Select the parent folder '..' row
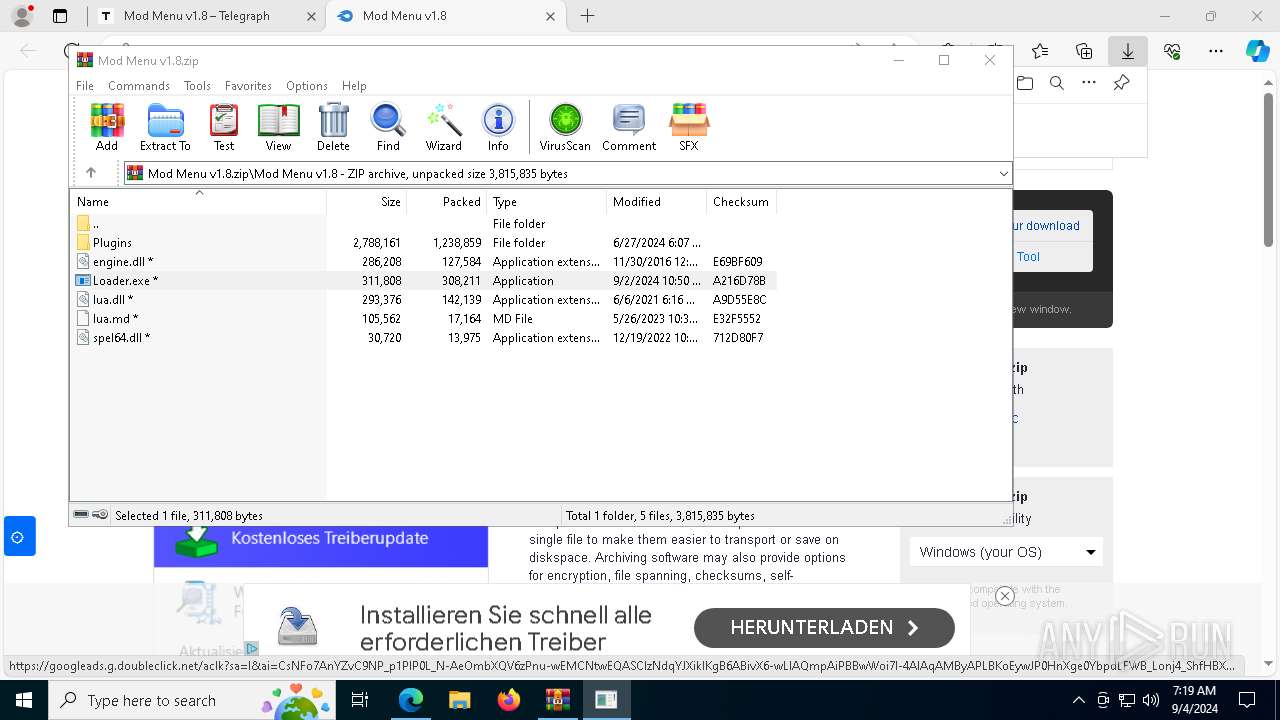 (423, 224)
